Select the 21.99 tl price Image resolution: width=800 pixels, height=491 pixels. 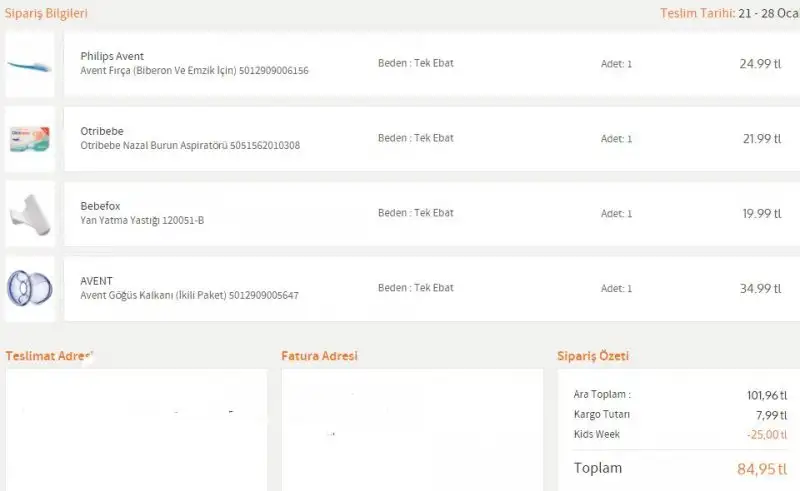tap(762, 139)
